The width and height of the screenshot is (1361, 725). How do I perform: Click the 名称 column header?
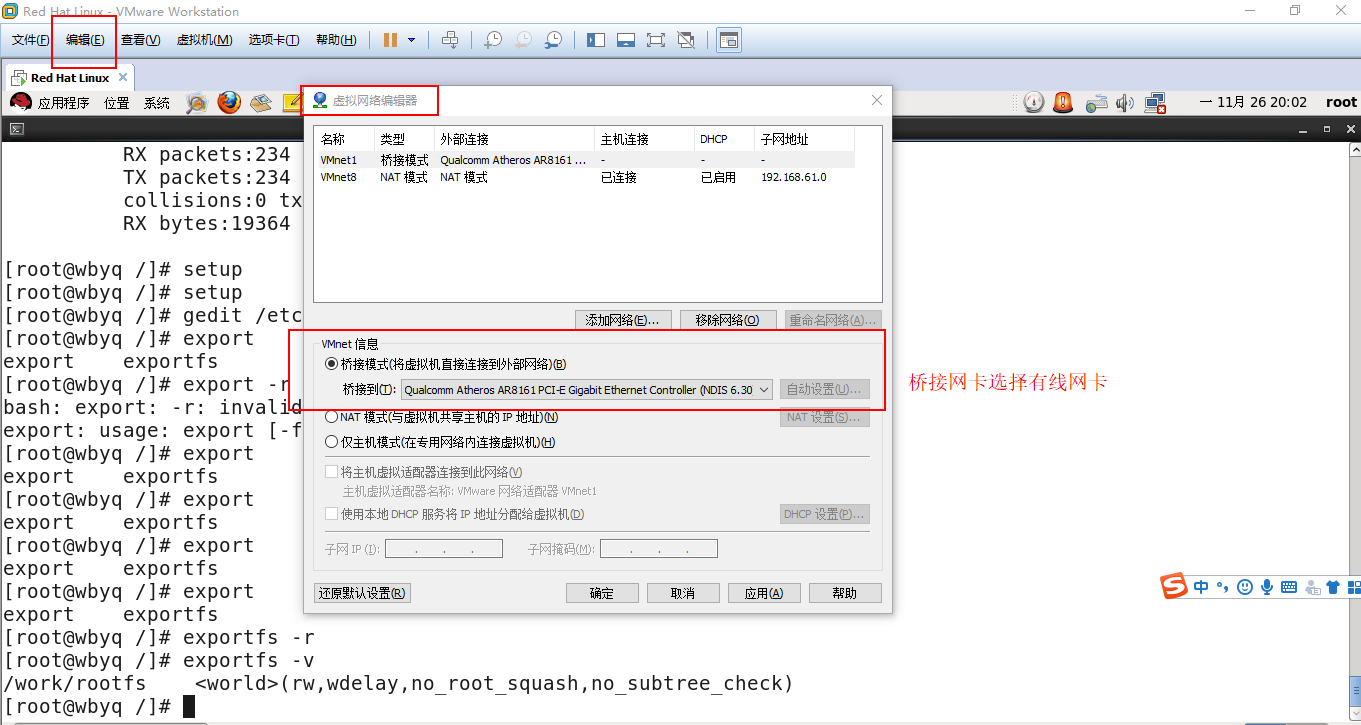[x=345, y=139]
